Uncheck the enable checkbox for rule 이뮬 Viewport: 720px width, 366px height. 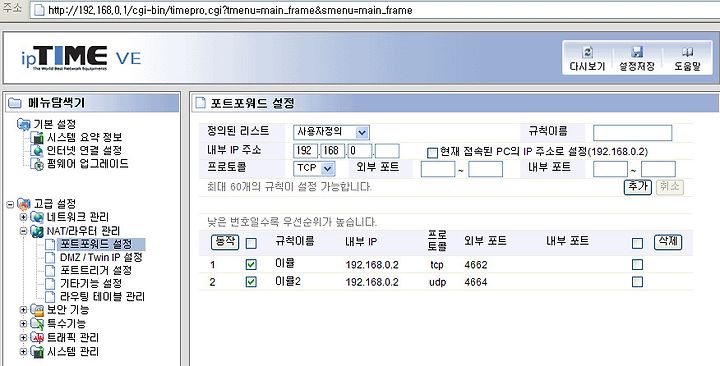(251, 265)
